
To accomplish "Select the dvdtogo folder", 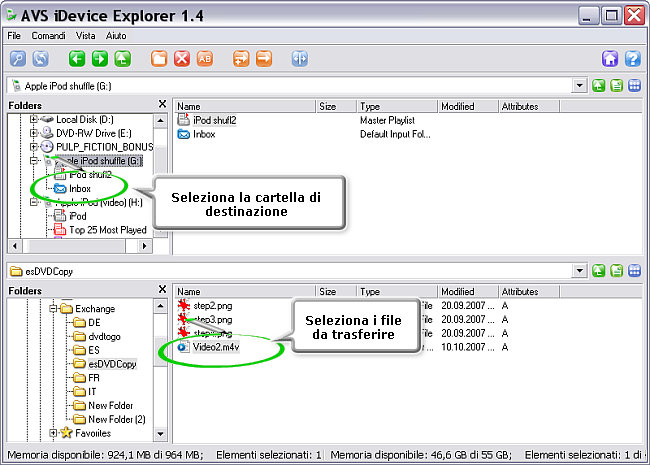I will click(x=104, y=337).
